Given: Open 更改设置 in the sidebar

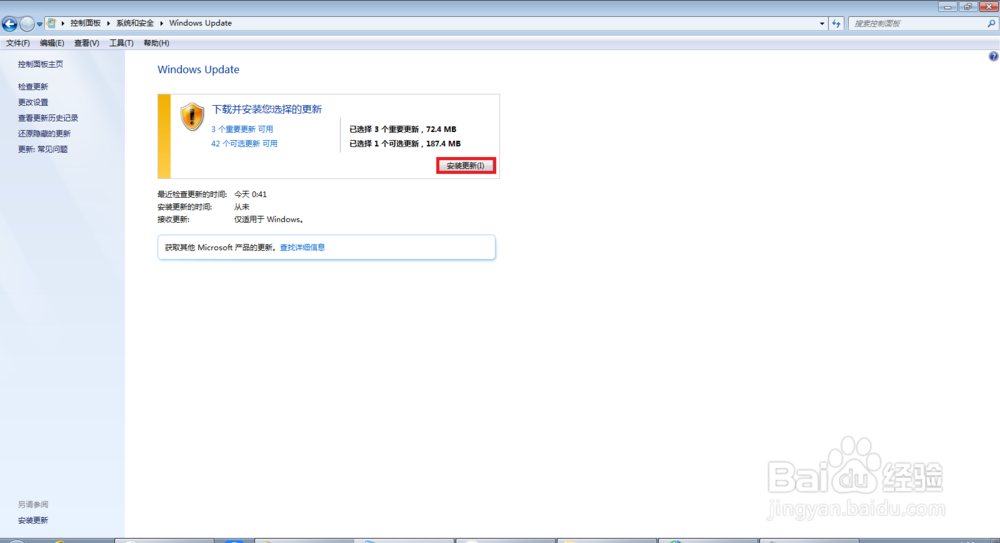Looking at the screenshot, I should coord(33,102).
